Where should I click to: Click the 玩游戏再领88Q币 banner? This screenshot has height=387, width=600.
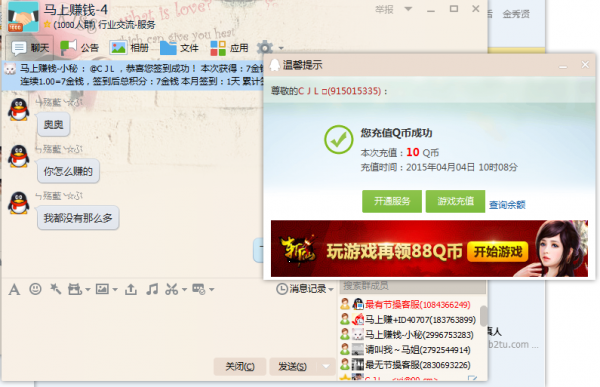point(429,248)
